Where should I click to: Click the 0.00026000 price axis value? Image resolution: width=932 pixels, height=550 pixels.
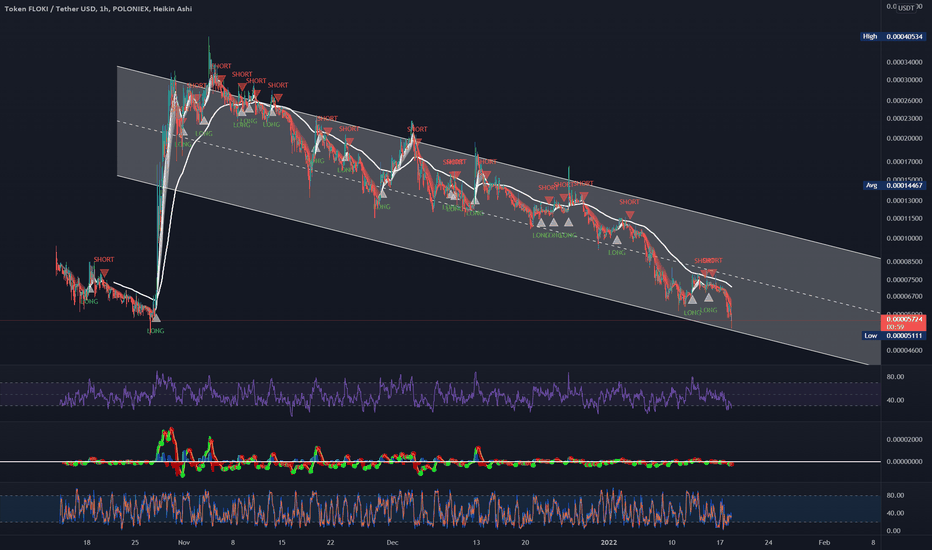point(904,101)
